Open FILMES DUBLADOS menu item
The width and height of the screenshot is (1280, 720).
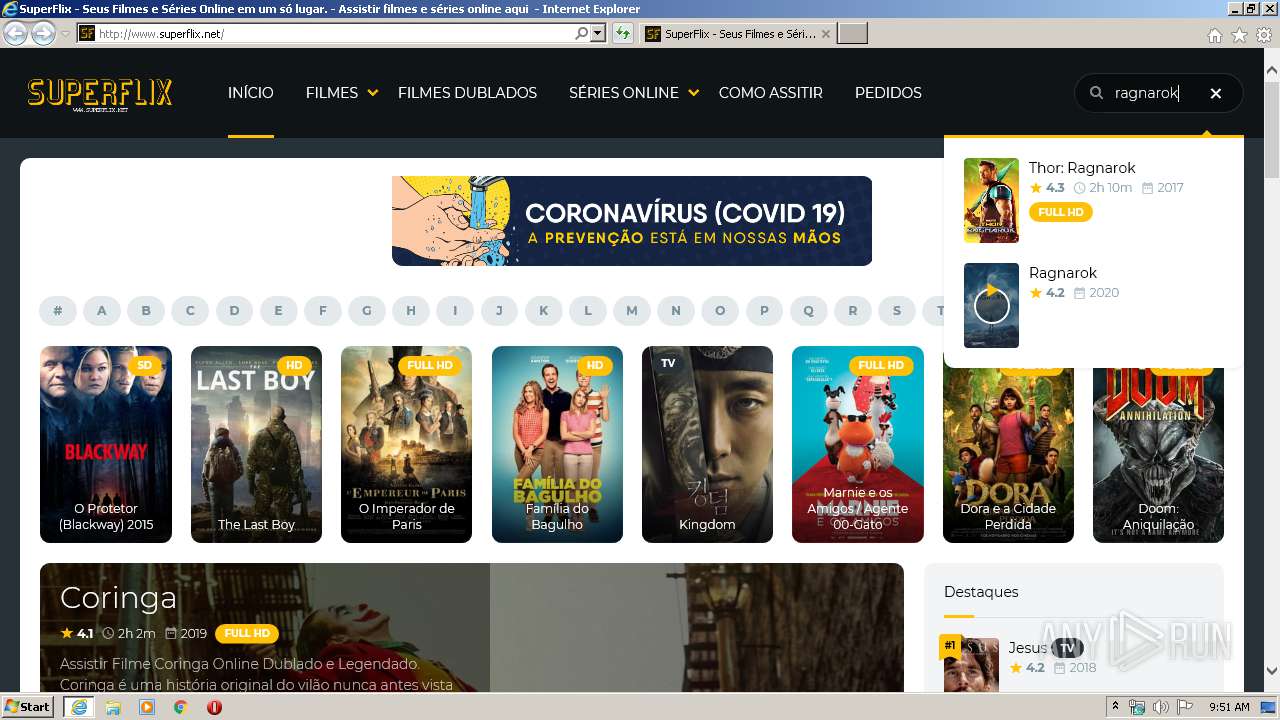pos(467,93)
